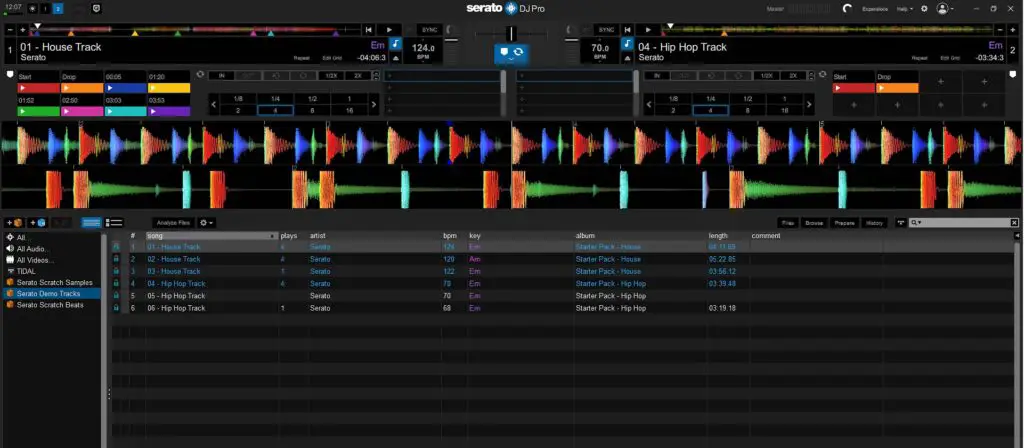The width and height of the screenshot is (1024, 448).
Task: Trigger orange Drop cue on left deck
Action: point(82,88)
